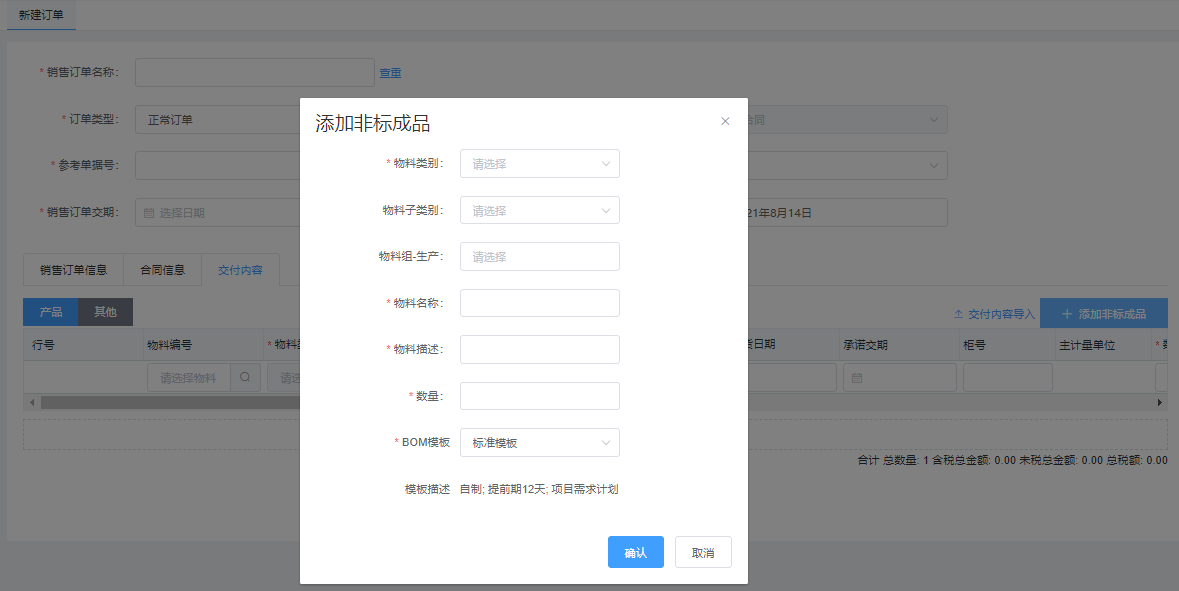Click the 添加非标成品 button
Screen dimensions: 1179x591
click(1103, 314)
